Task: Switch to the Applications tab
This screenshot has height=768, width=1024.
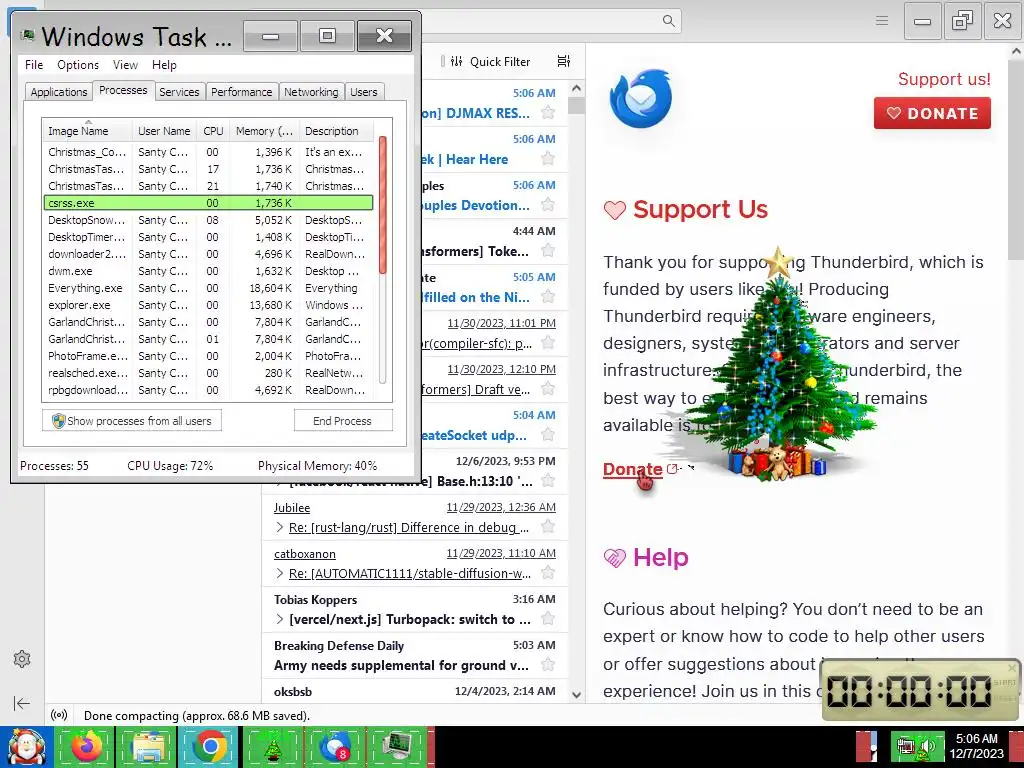Action: [x=59, y=91]
